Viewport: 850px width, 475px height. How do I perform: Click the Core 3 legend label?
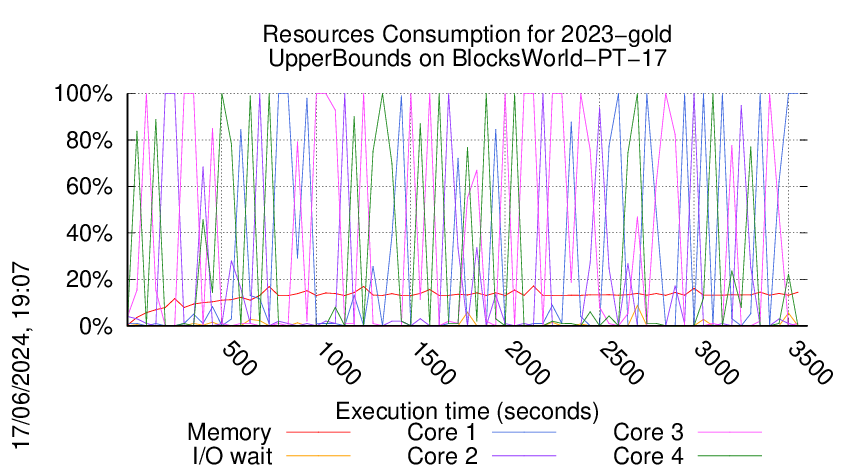(648, 433)
